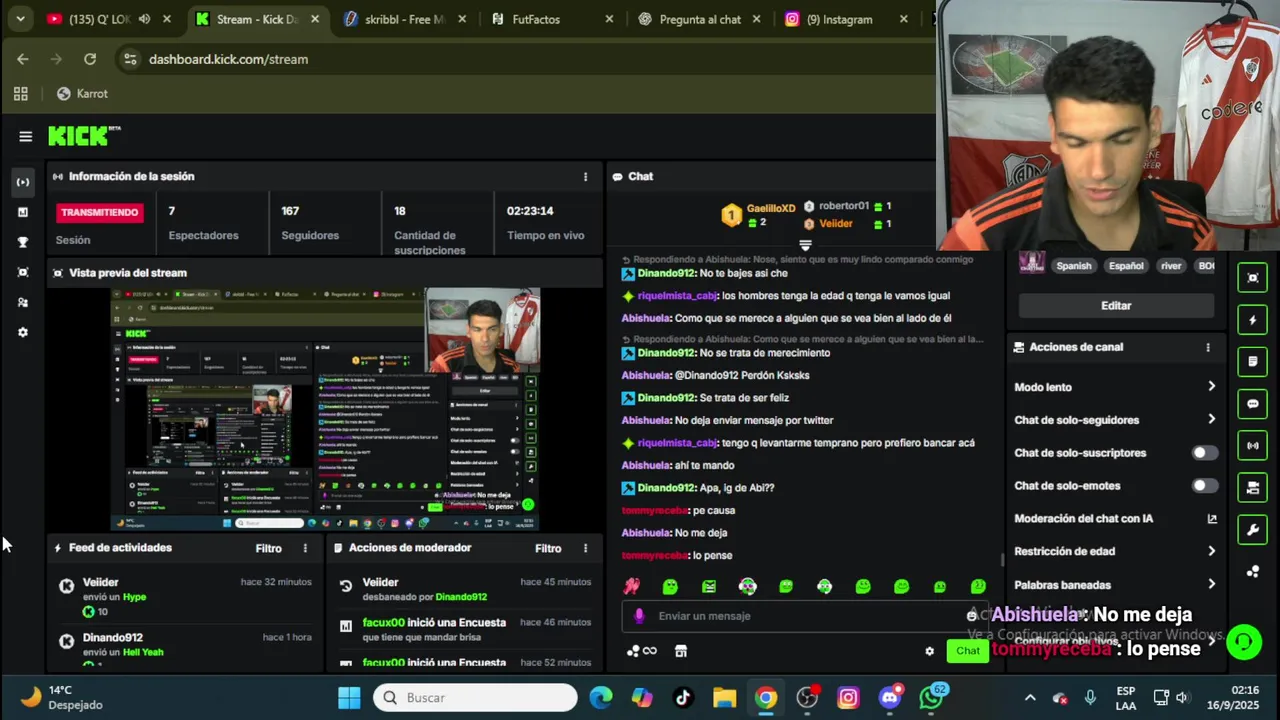
Task: Open Windows Start menu
Action: pyautogui.click(x=349, y=697)
